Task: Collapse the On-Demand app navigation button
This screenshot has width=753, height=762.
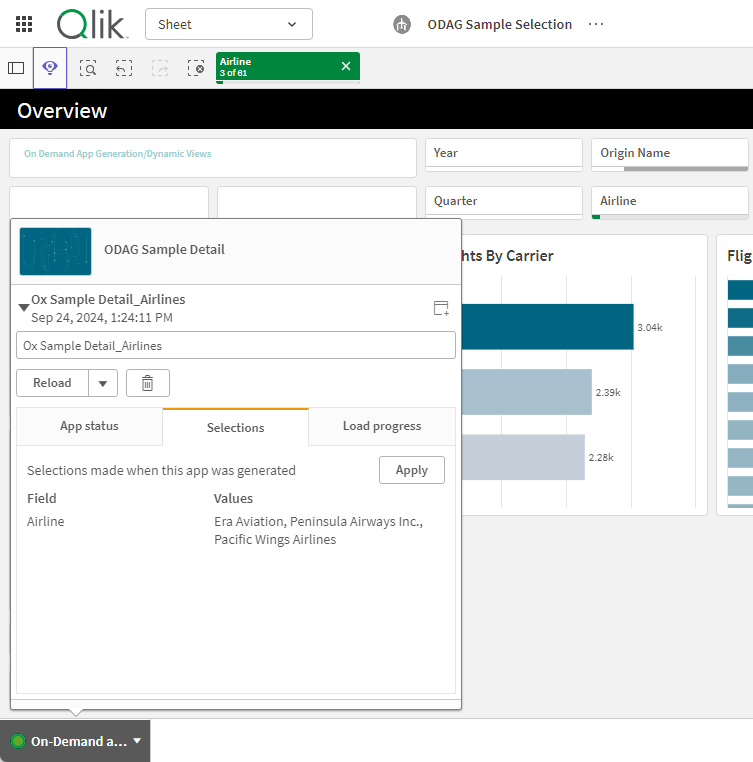Action: click(75, 741)
